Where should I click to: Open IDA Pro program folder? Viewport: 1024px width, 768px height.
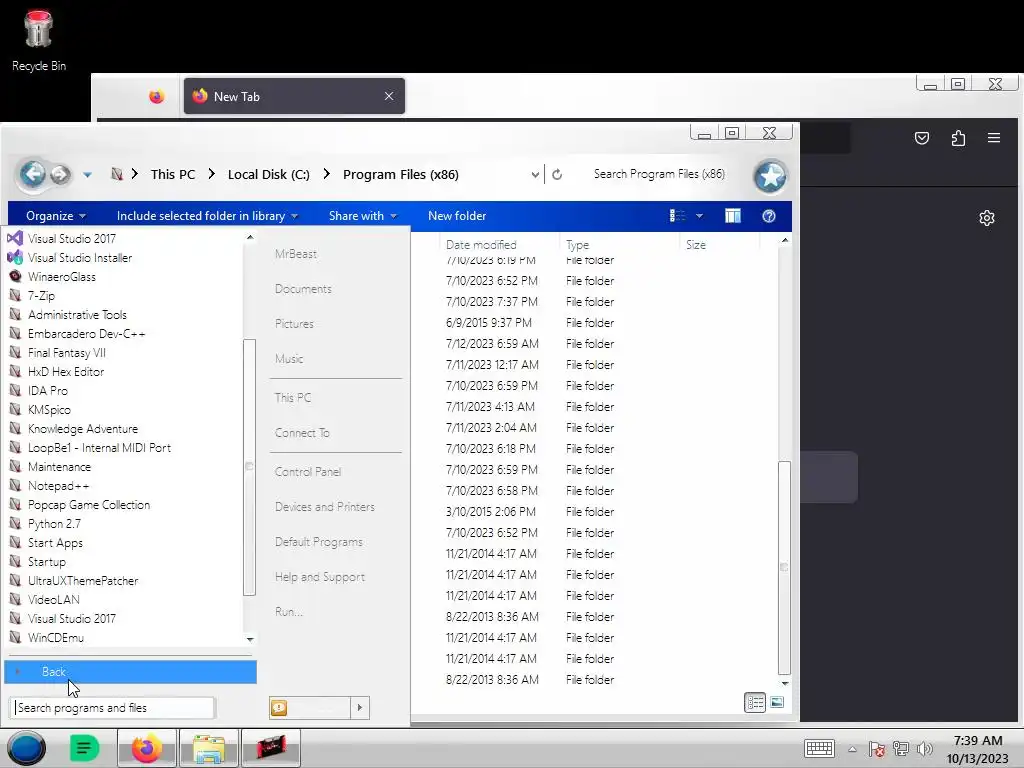(x=48, y=391)
